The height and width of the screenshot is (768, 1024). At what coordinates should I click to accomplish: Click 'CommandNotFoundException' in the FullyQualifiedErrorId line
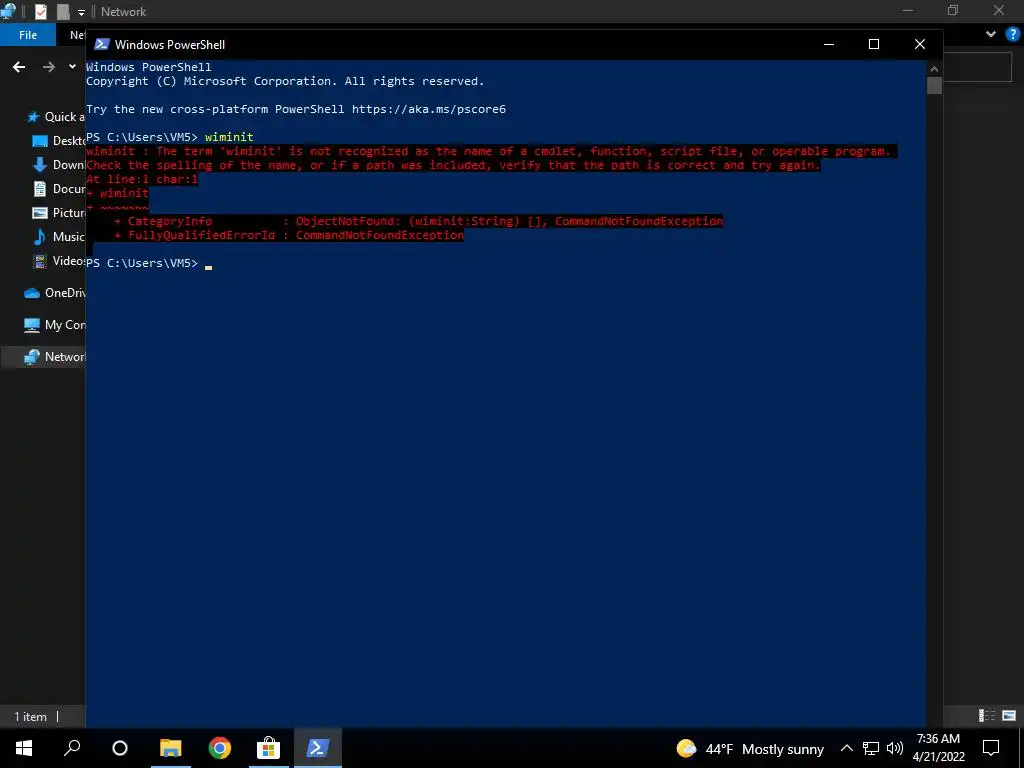click(380, 235)
